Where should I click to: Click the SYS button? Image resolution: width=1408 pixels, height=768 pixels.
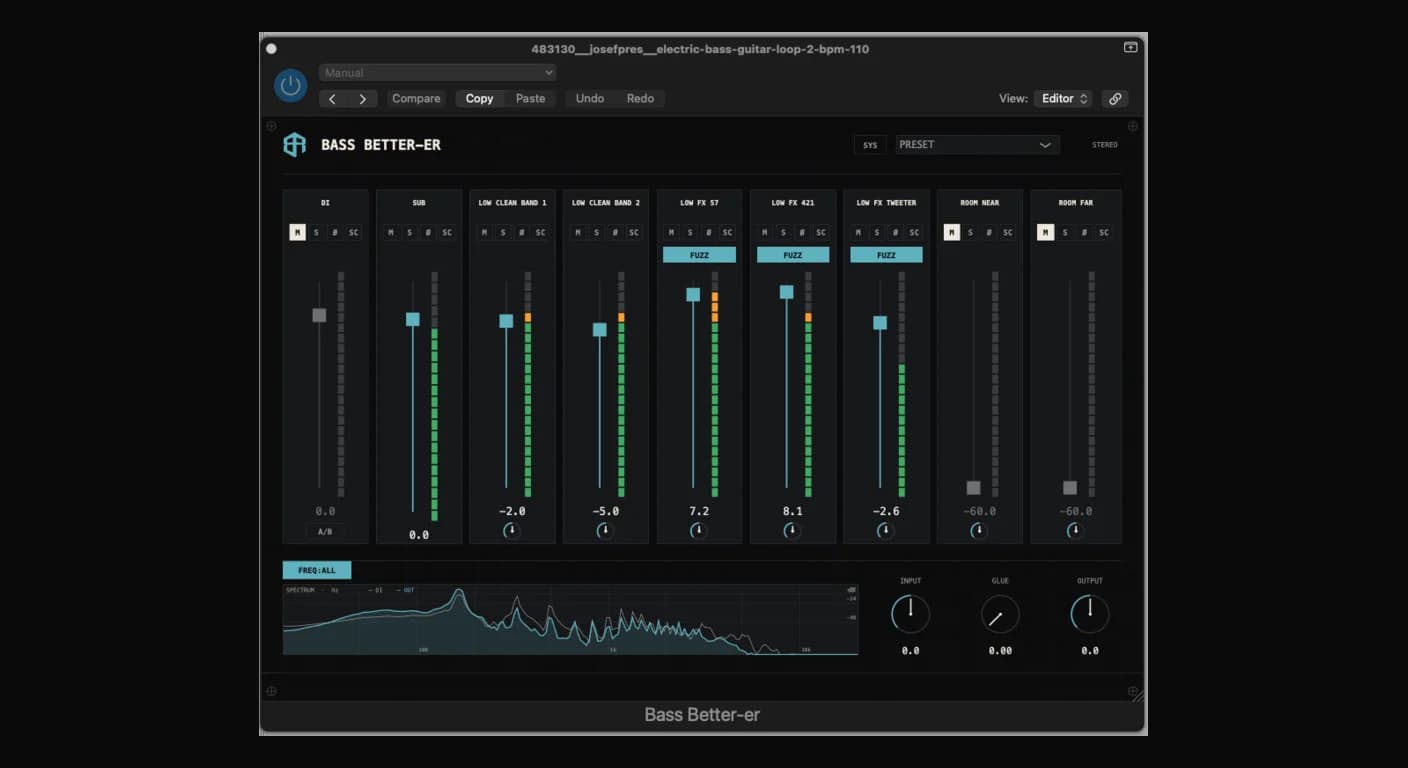point(870,145)
